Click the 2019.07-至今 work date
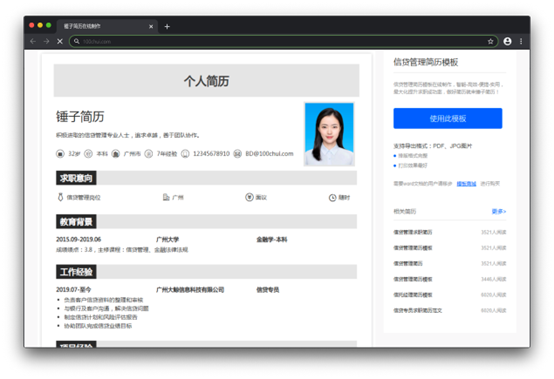Image resolution: width=554 pixels, height=379 pixels. pos(73,290)
